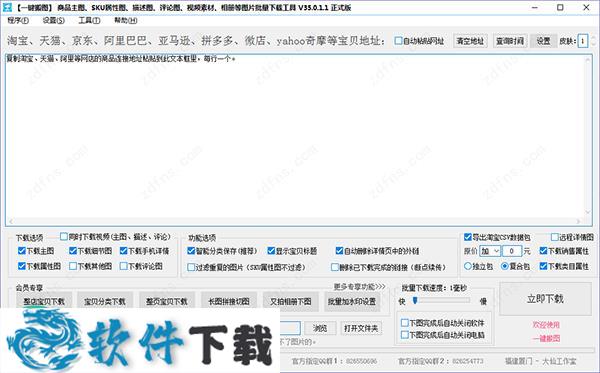The image size is (600, 373).
Task: Uncheck the 下载主图 checkbox
Action: pos(21,251)
